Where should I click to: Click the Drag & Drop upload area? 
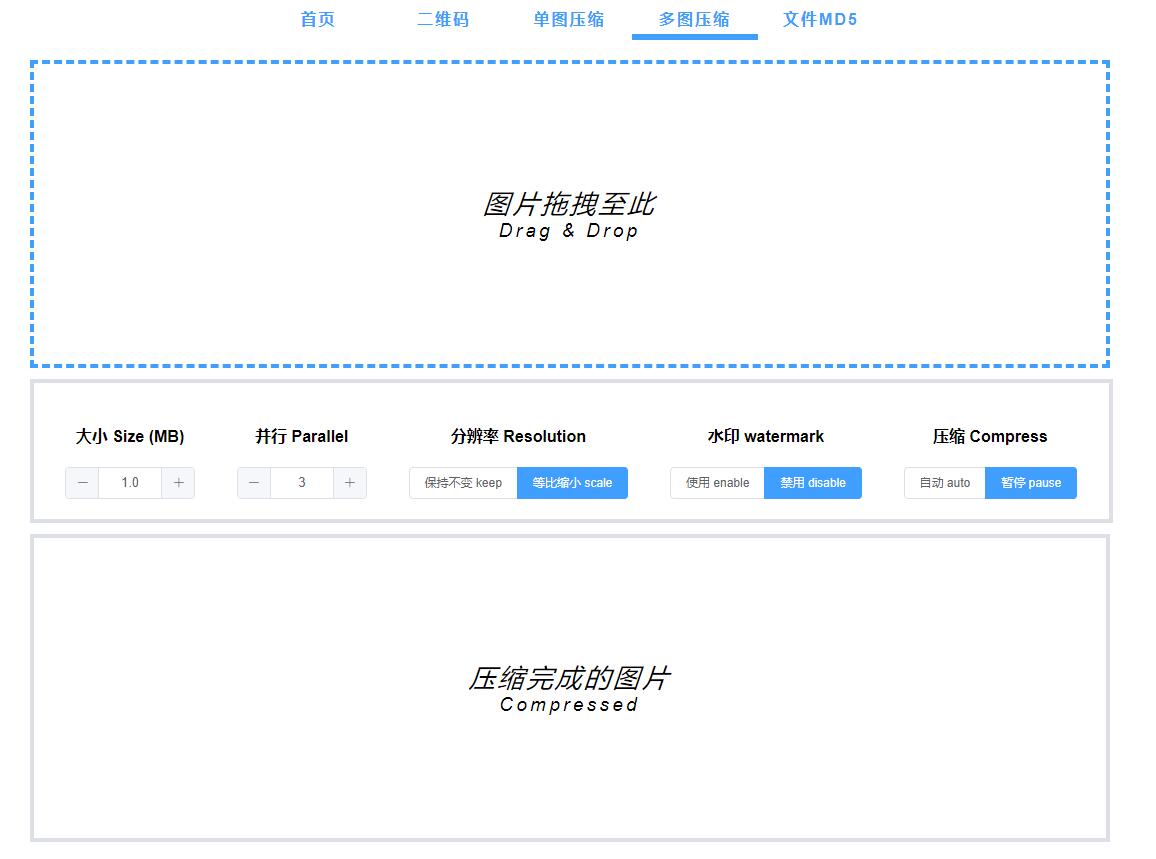click(570, 215)
